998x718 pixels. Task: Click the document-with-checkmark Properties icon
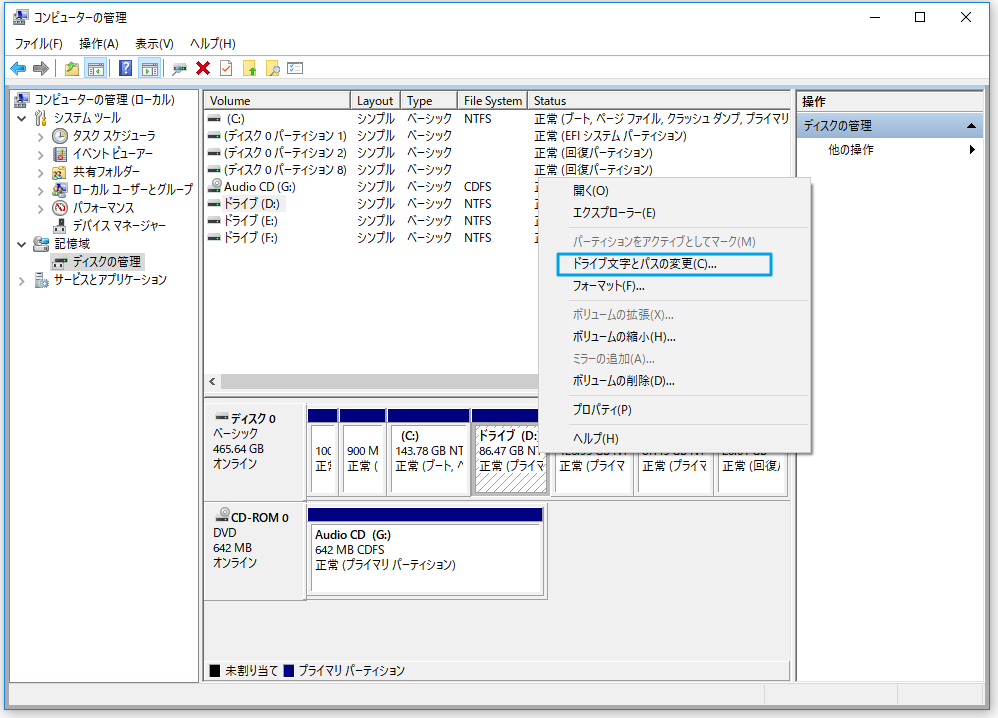coord(226,68)
